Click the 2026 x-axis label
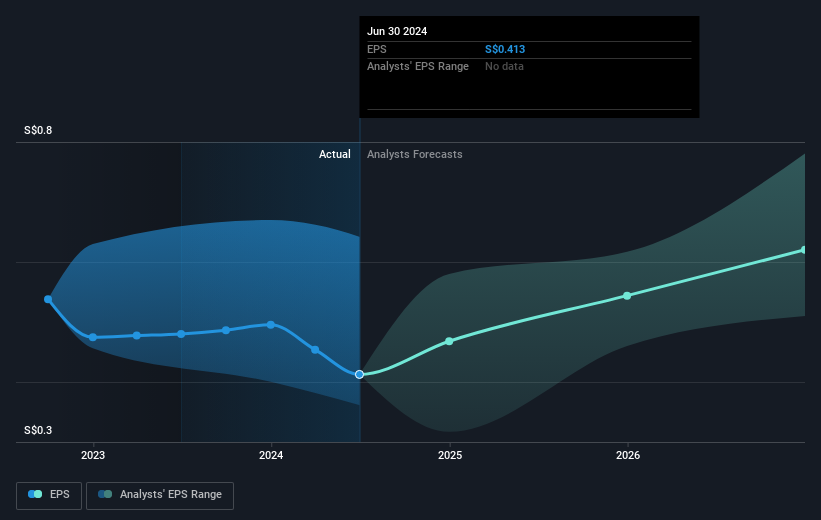The image size is (821, 520). tap(628, 455)
